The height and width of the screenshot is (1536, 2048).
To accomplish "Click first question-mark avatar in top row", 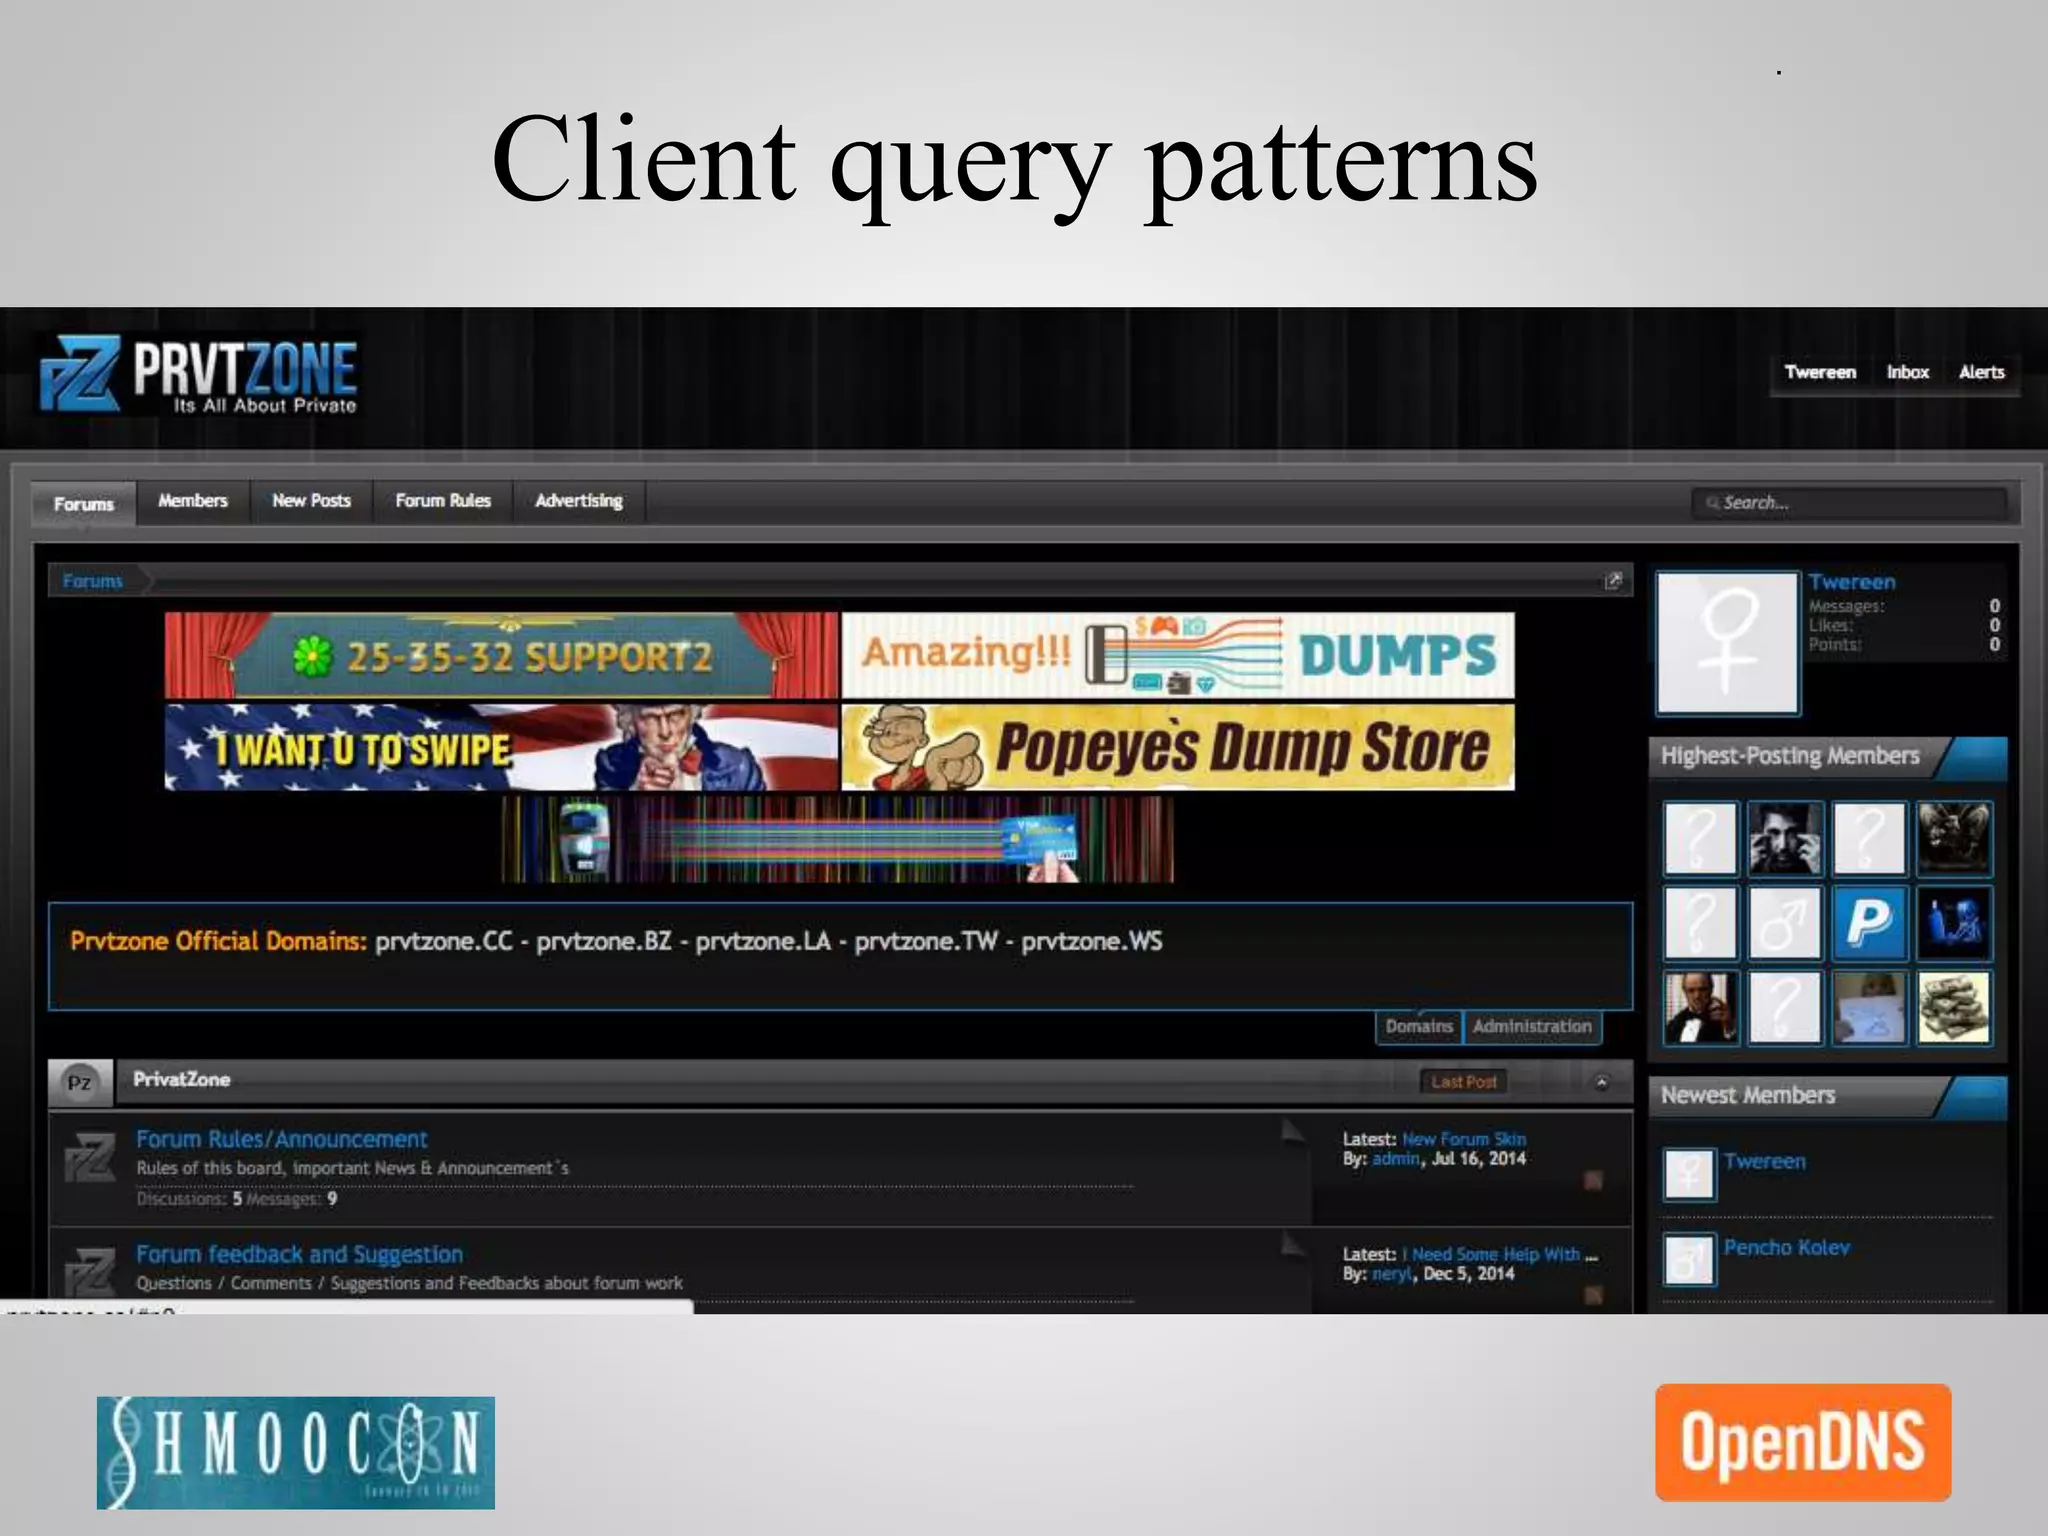I will pyautogui.click(x=1700, y=838).
